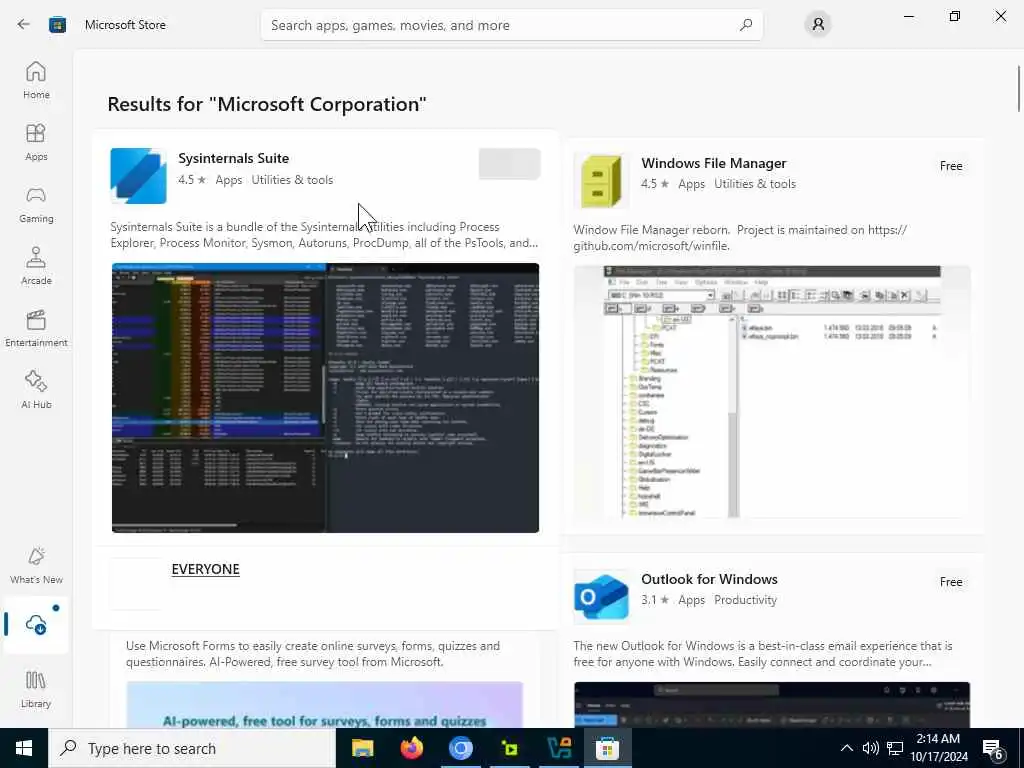Click the VS-style app taskbar icon
The width and height of the screenshot is (1024, 768).
tap(558, 748)
